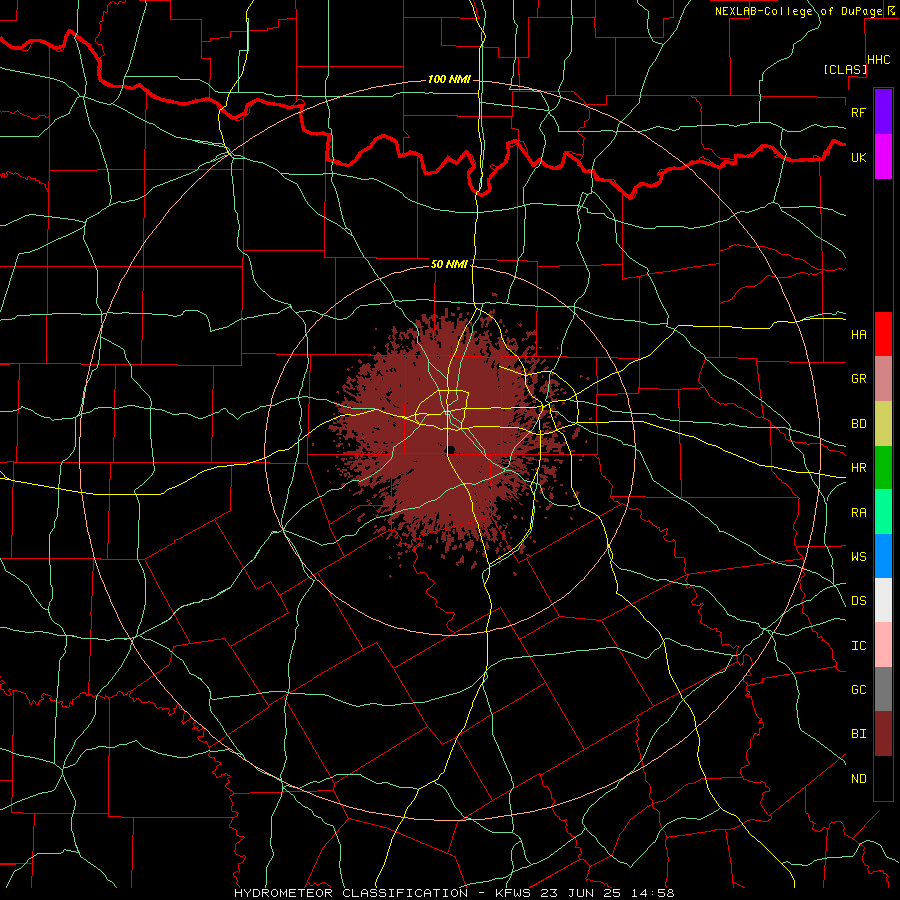Click the light pink IC color swatch
The width and height of the screenshot is (900, 900).
coord(883,645)
